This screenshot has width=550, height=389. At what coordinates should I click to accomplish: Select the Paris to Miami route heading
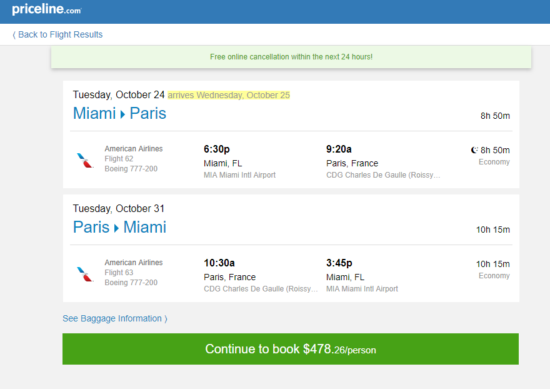click(x=120, y=227)
